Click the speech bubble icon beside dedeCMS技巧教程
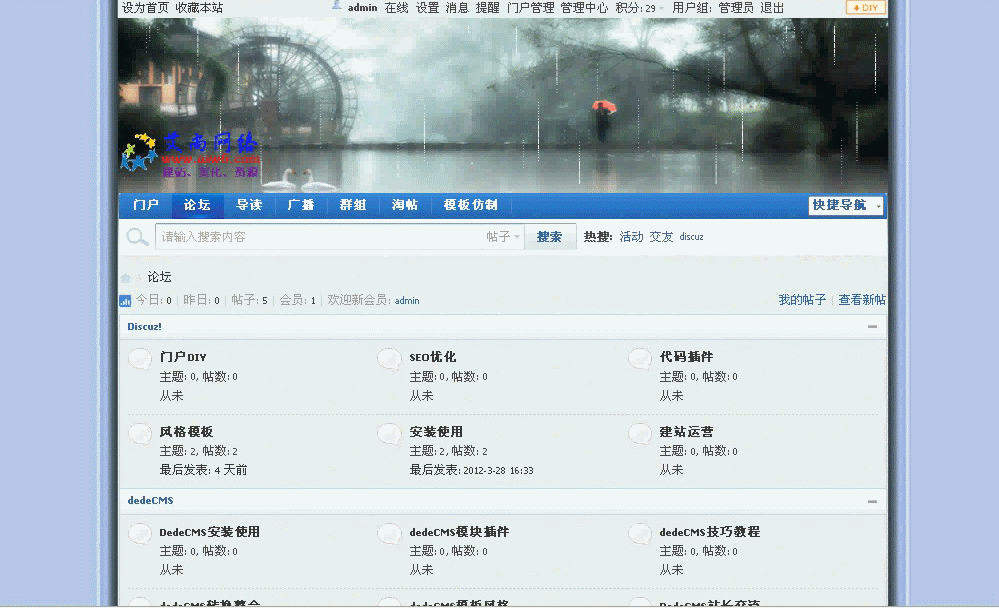Viewport: 999px width, 608px height. tap(640, 534)
